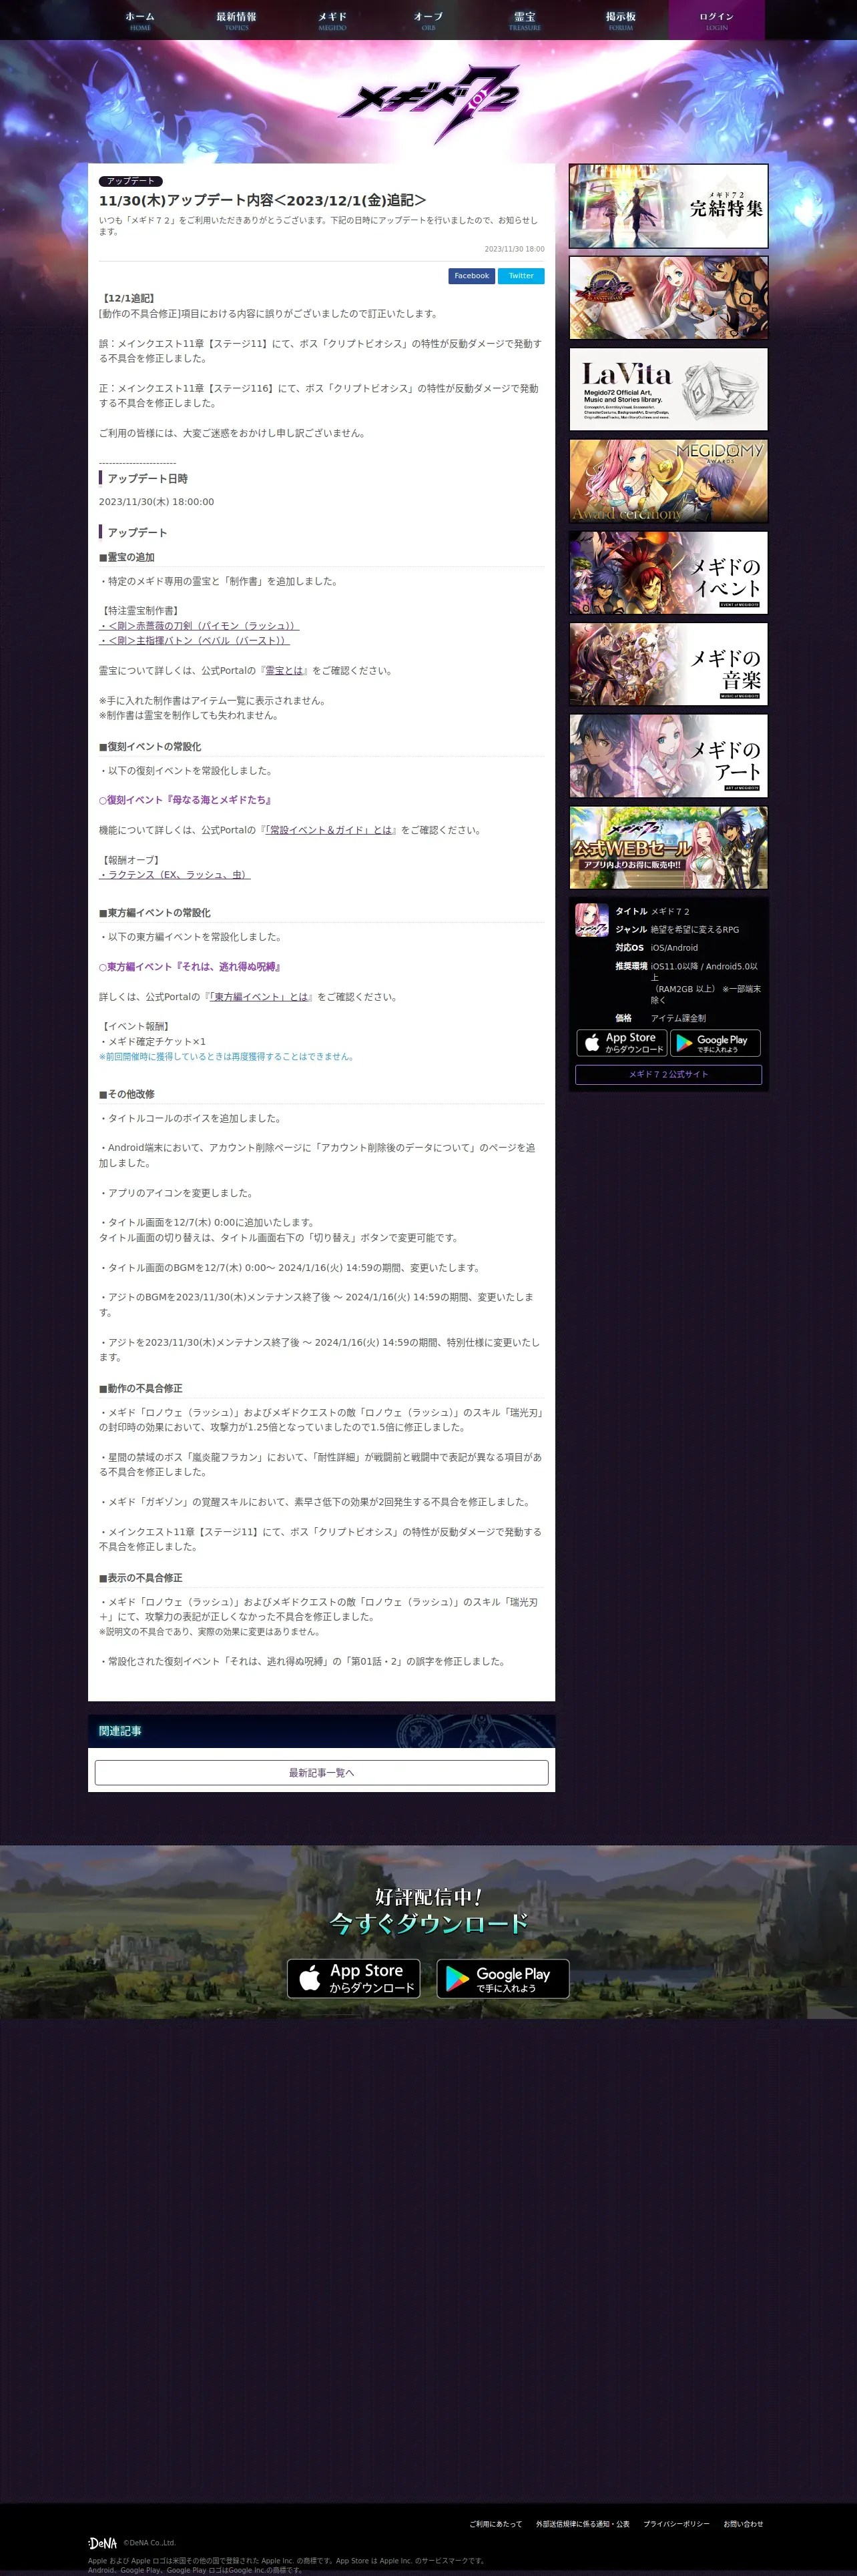
Task: Click the ログイン LOGIN tab
Action: coord(716,20)
